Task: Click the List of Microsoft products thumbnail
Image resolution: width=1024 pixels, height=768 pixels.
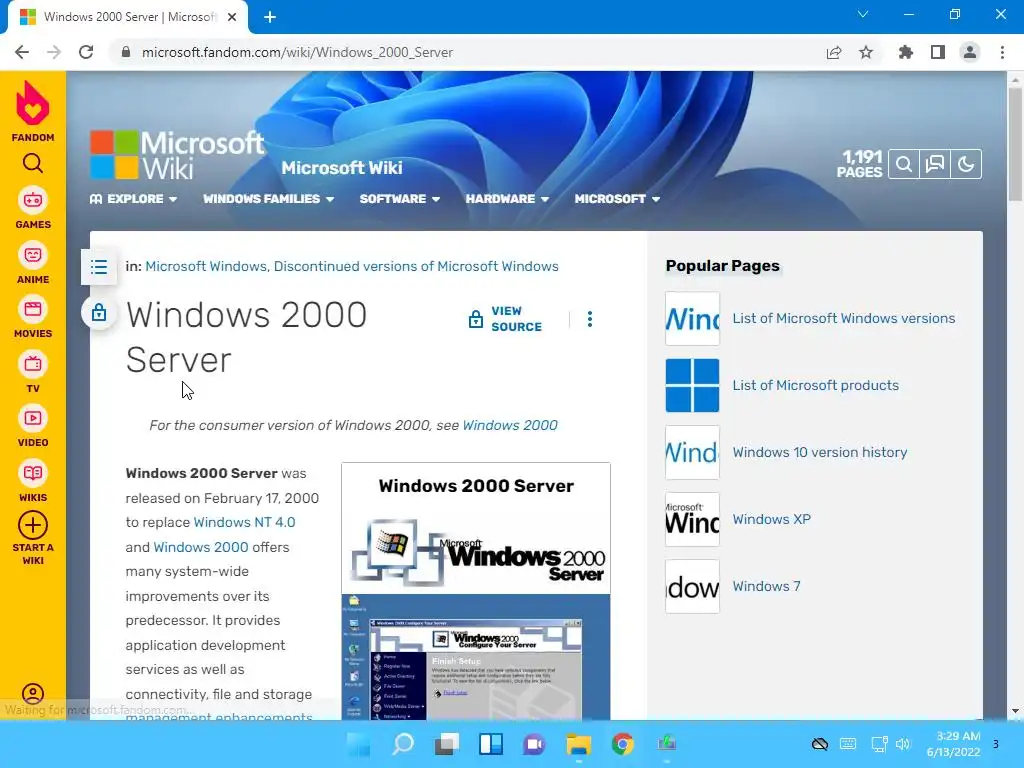Action: [x=692, y=385]
